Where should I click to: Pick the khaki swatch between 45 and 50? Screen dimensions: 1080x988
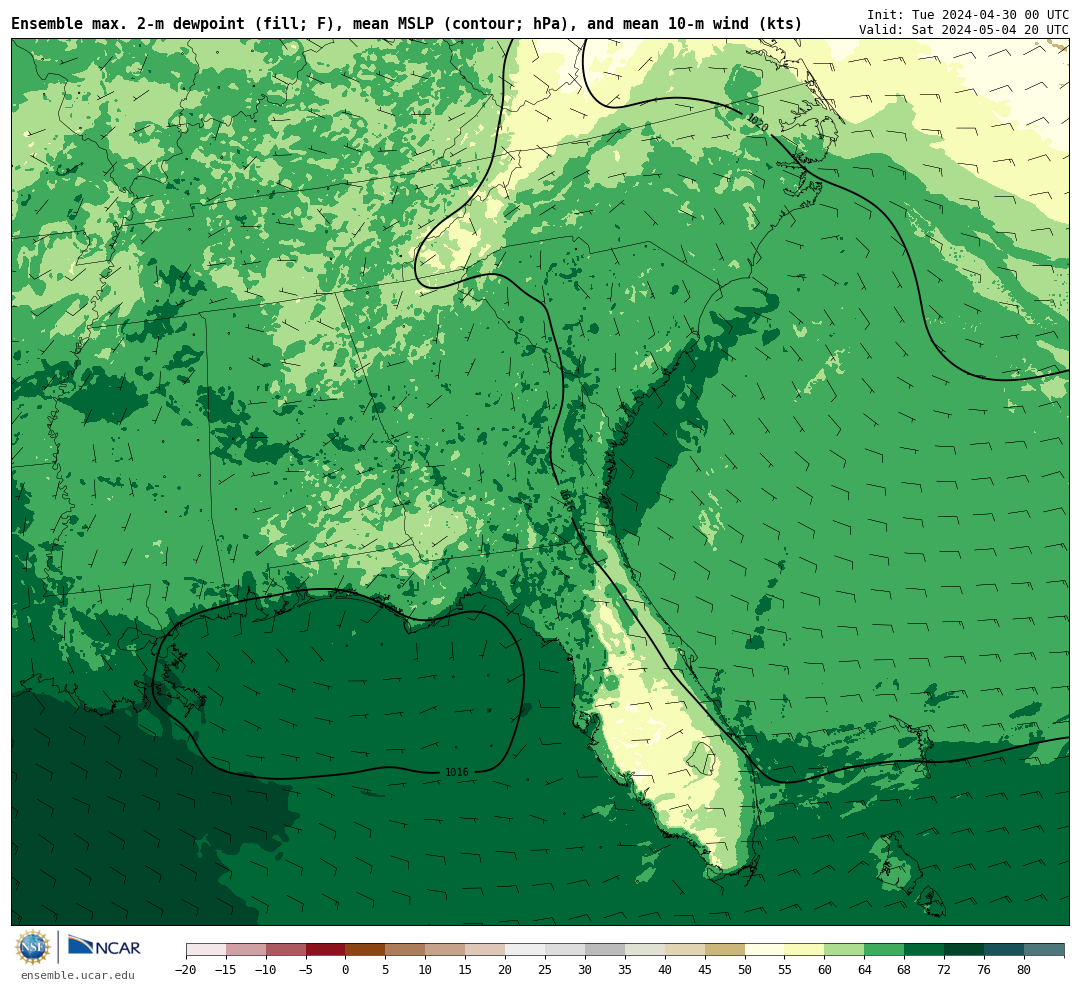(725, 950)
